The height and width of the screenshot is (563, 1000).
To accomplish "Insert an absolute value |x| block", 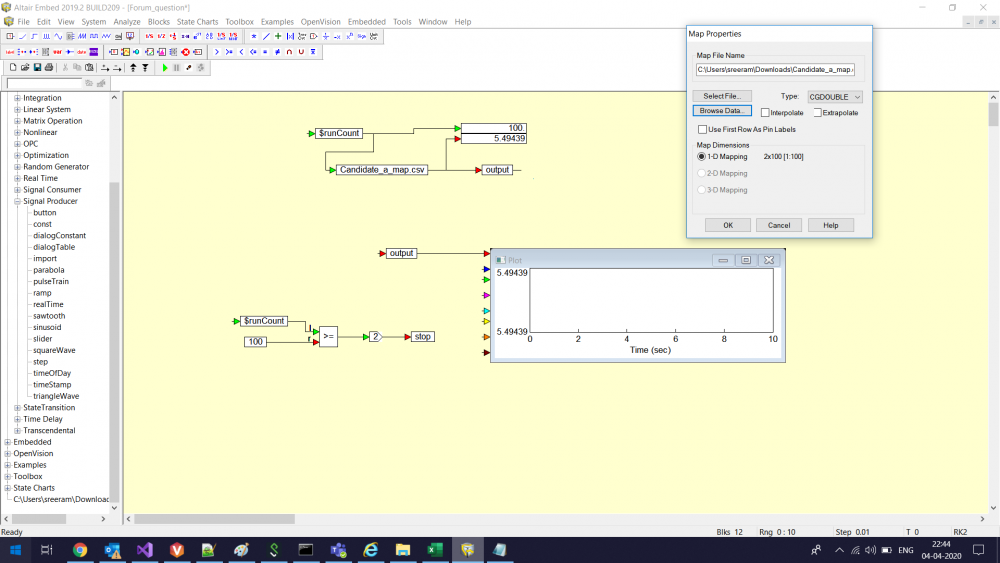I will point(290,36).
